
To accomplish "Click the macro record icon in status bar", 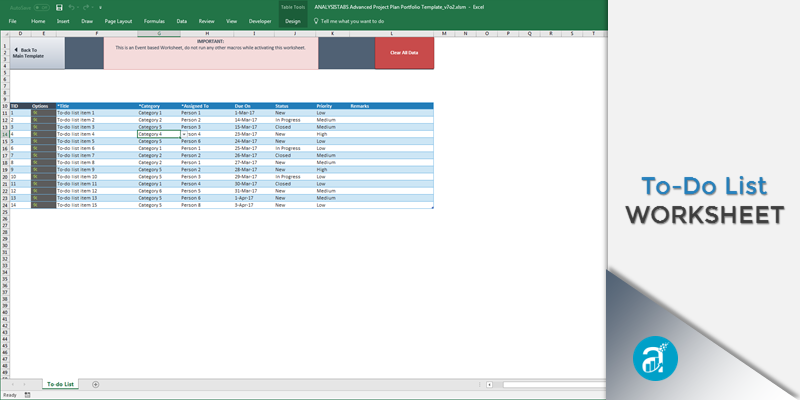I will point(28,395).
